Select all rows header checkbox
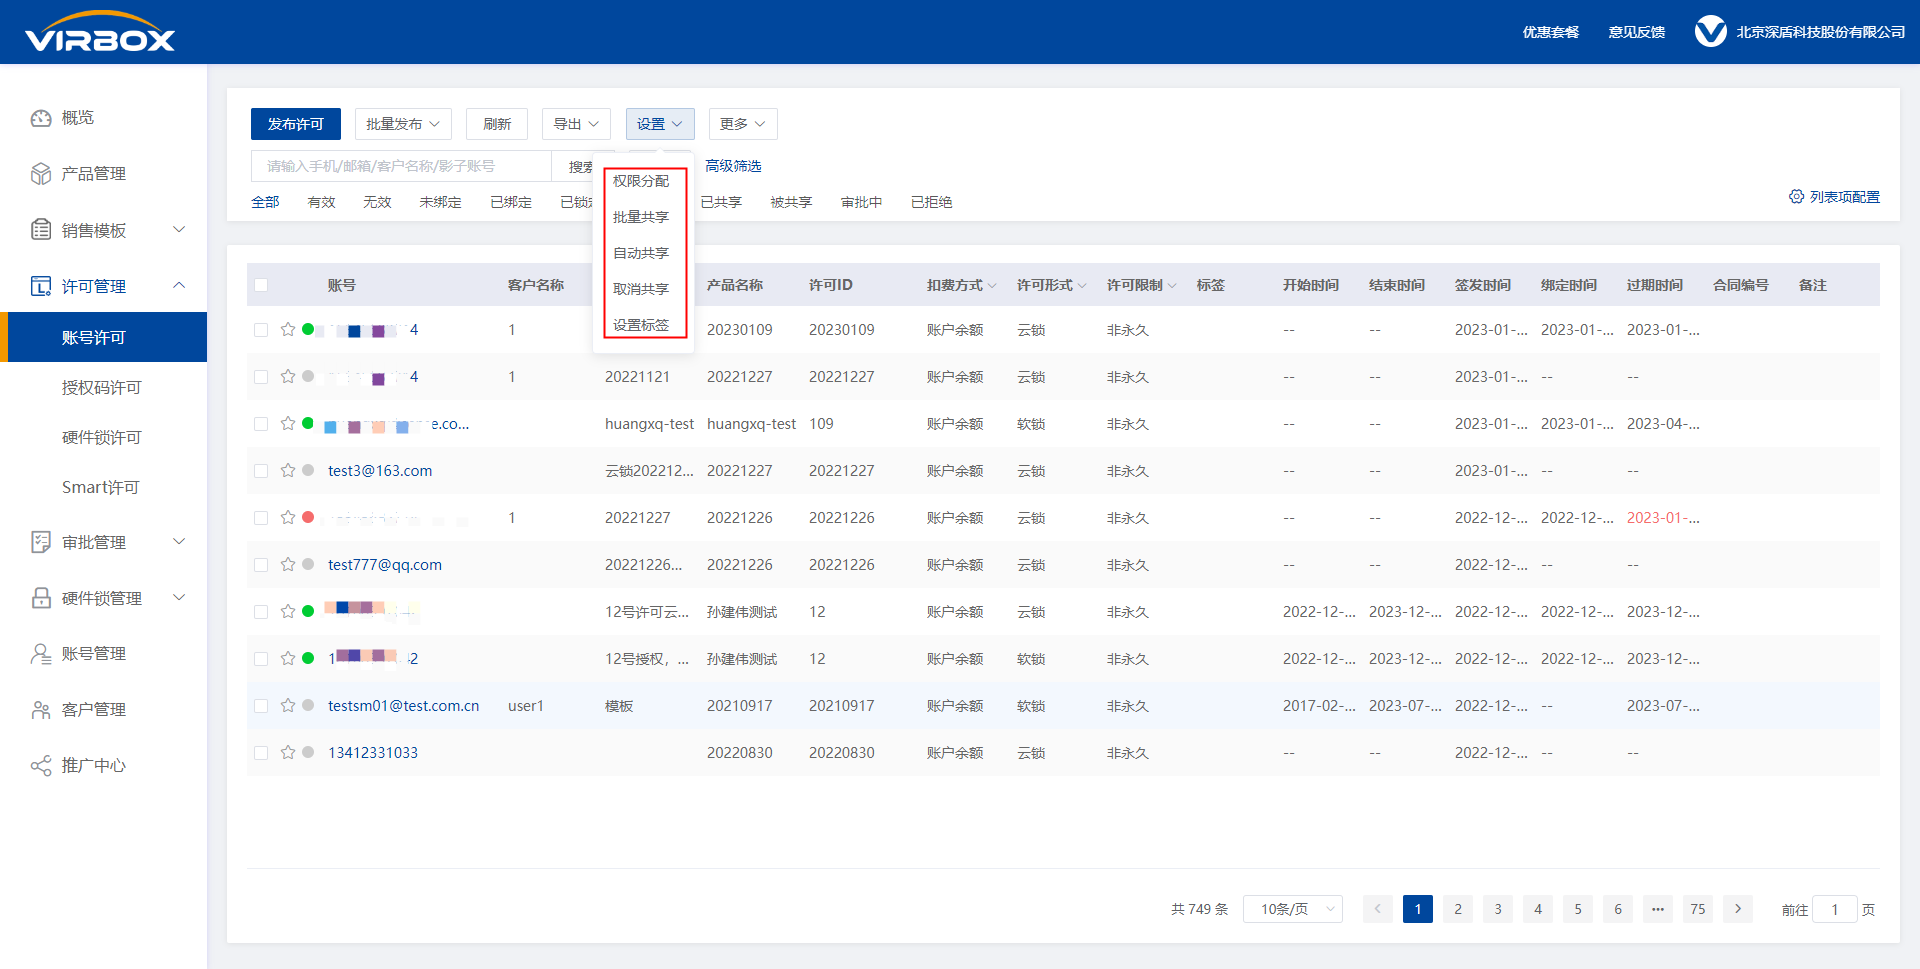This screenshot has width=1920, height=969. pos(261,285)
